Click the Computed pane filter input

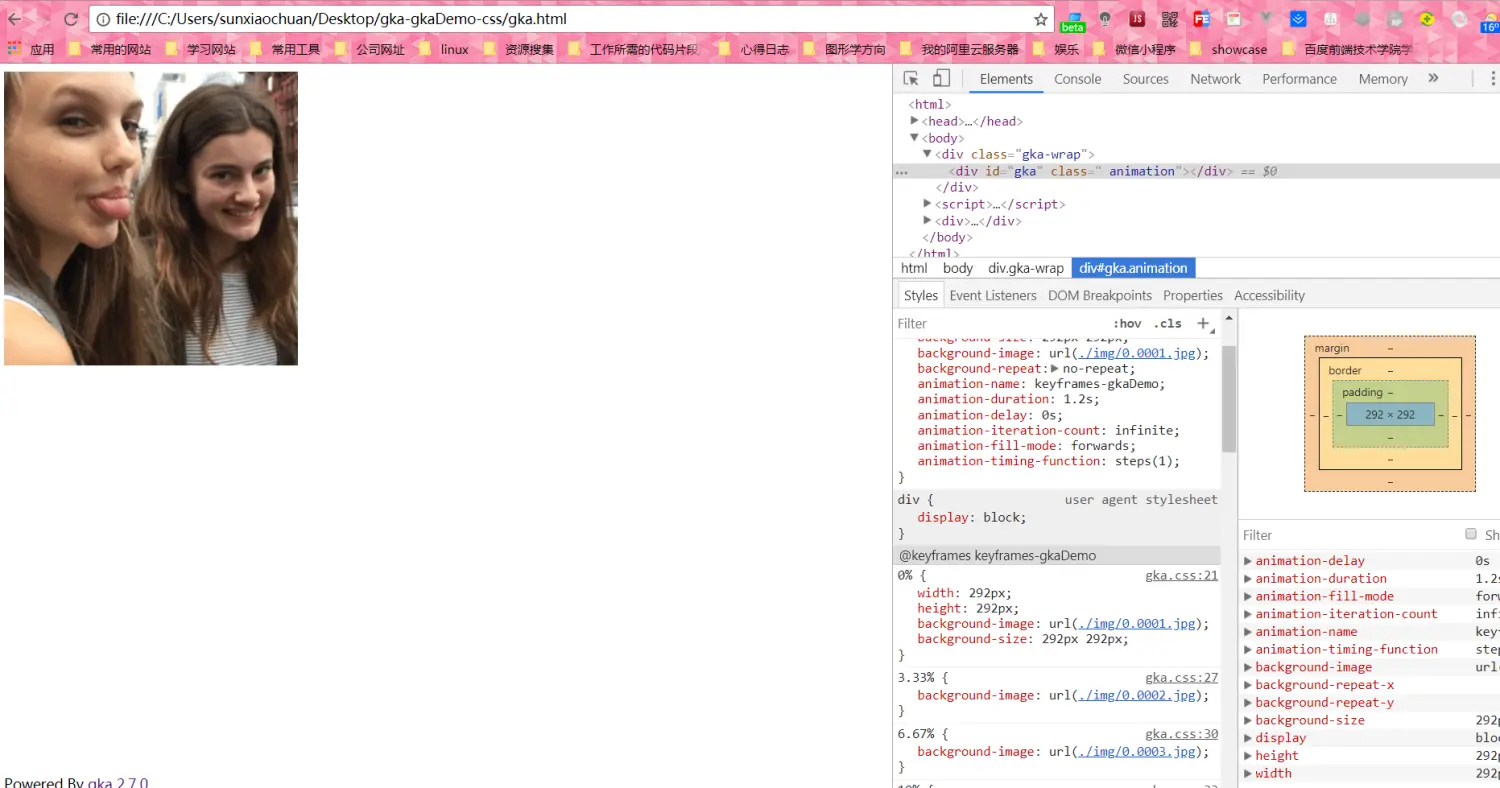[1350, 534]
